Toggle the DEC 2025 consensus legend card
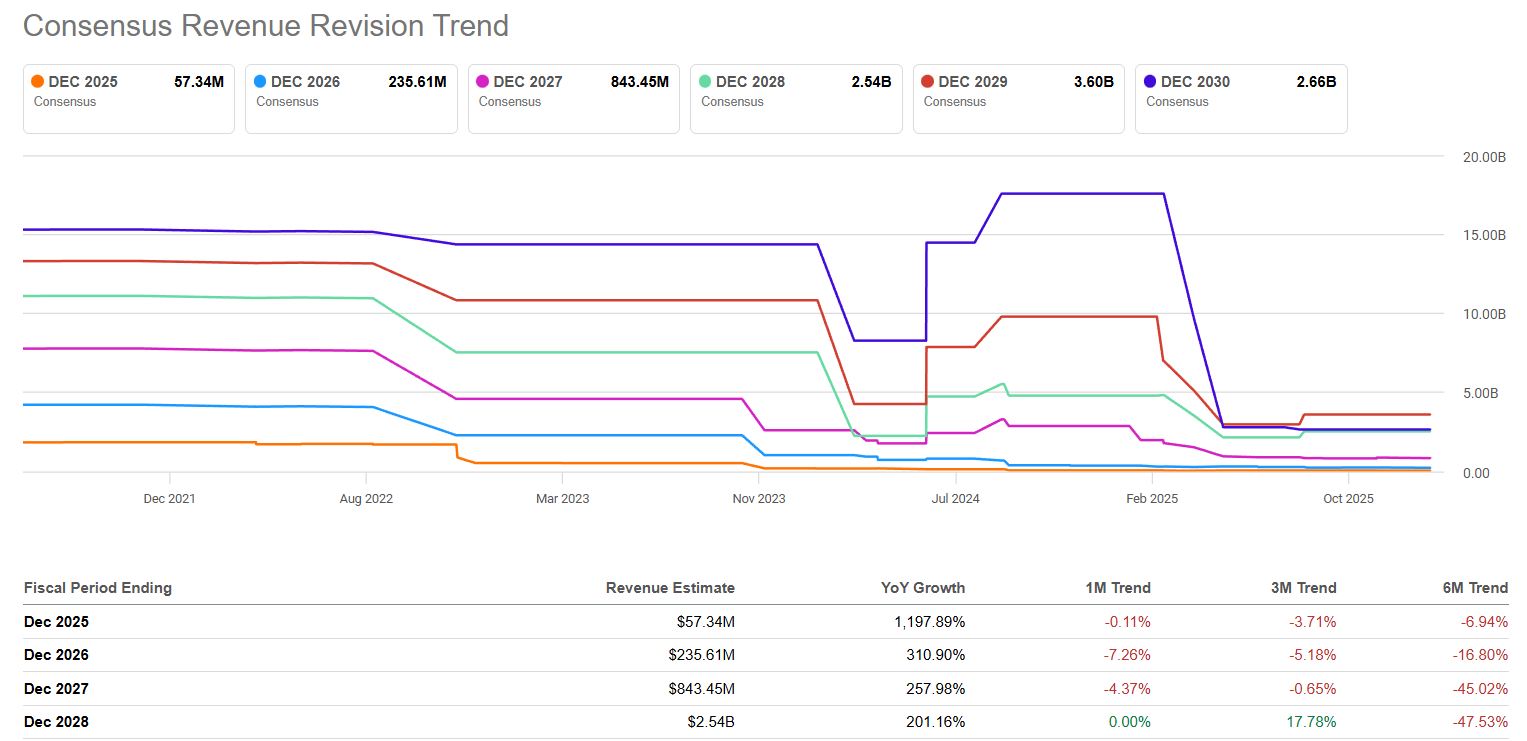The width and height of the screenshot is (1527, 741). pyautogui.click(x=128, y=98)
